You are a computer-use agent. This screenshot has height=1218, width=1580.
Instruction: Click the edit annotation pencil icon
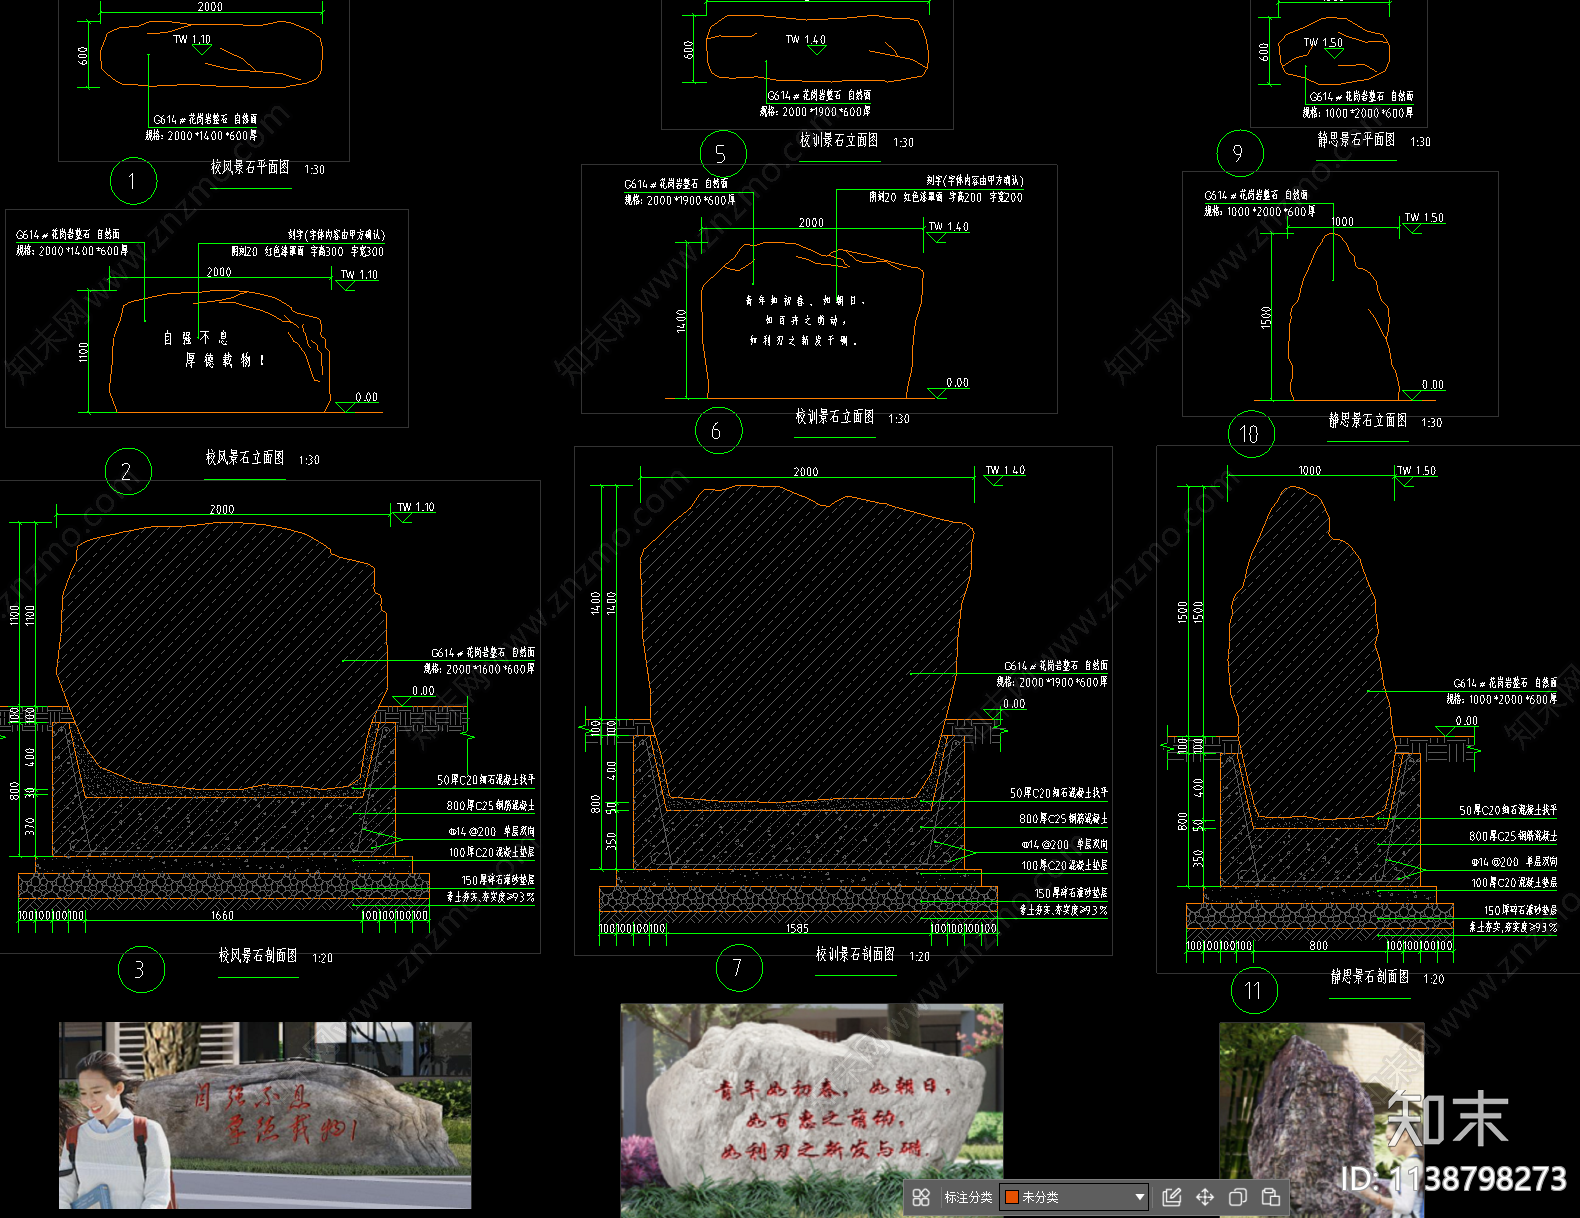pos(1172,1197)
